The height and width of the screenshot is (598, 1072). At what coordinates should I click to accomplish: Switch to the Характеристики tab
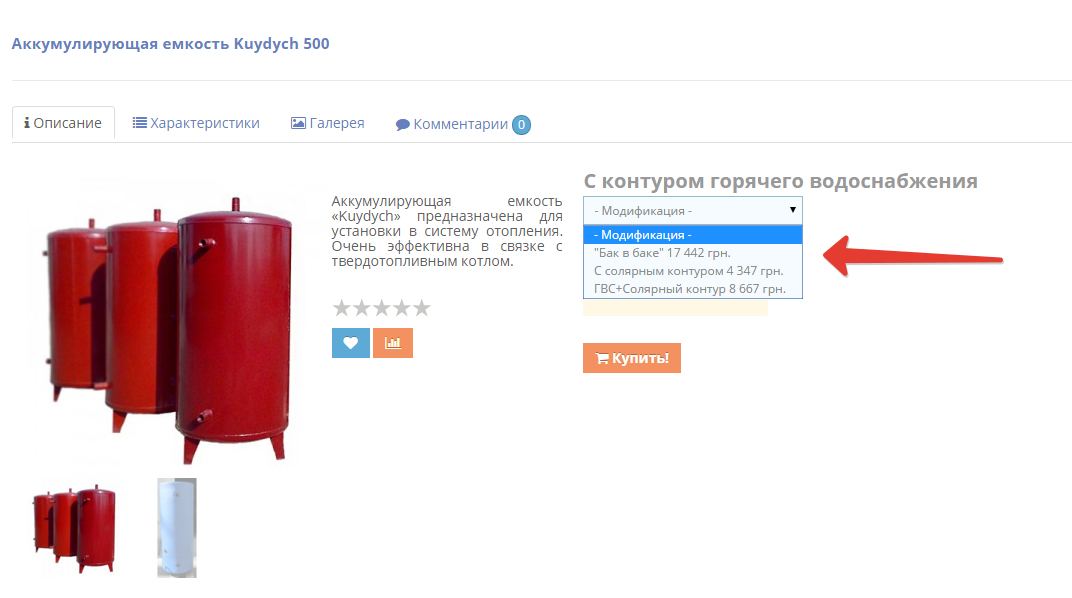pos(196,123)
